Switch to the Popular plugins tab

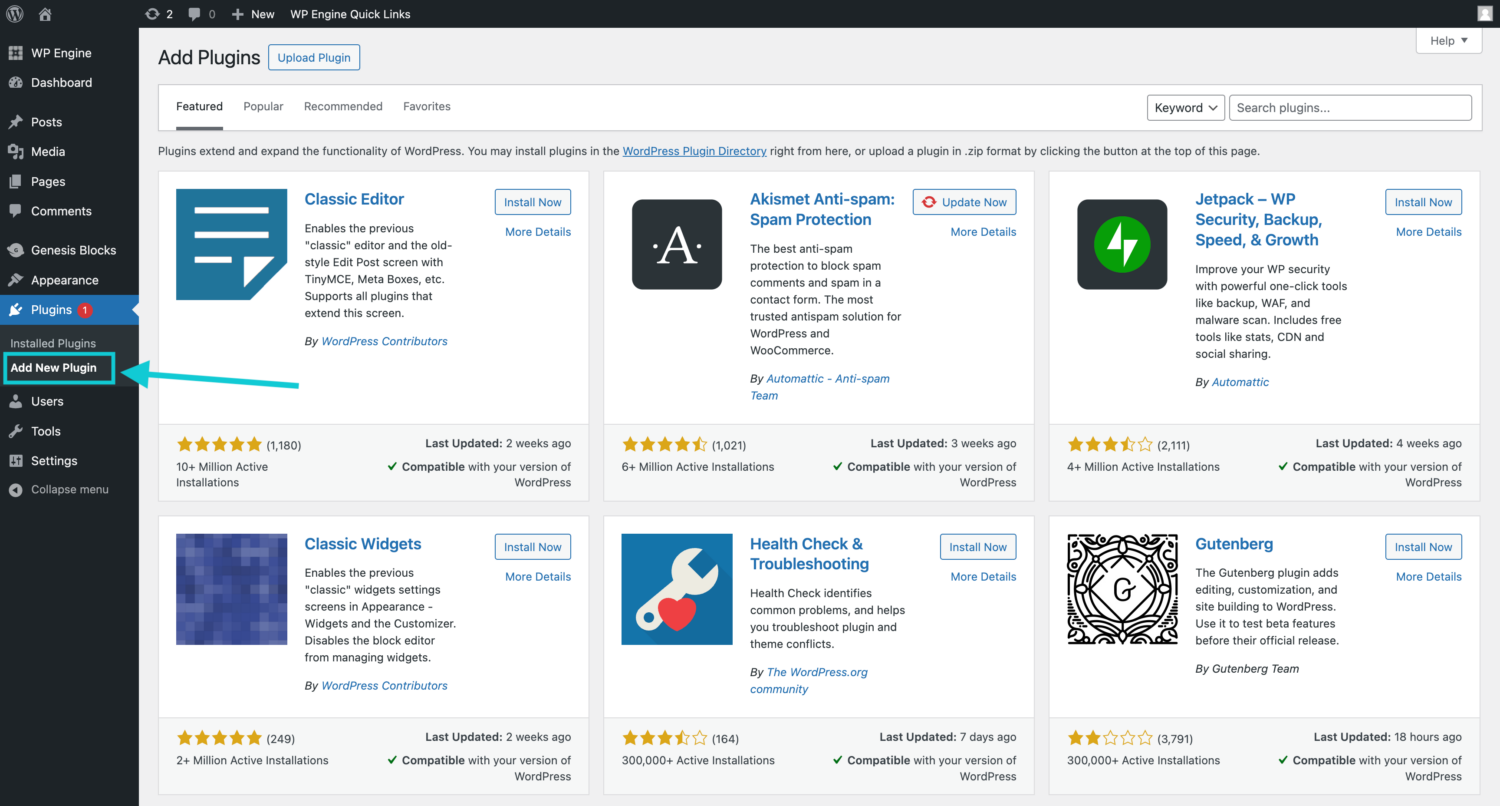263,106
